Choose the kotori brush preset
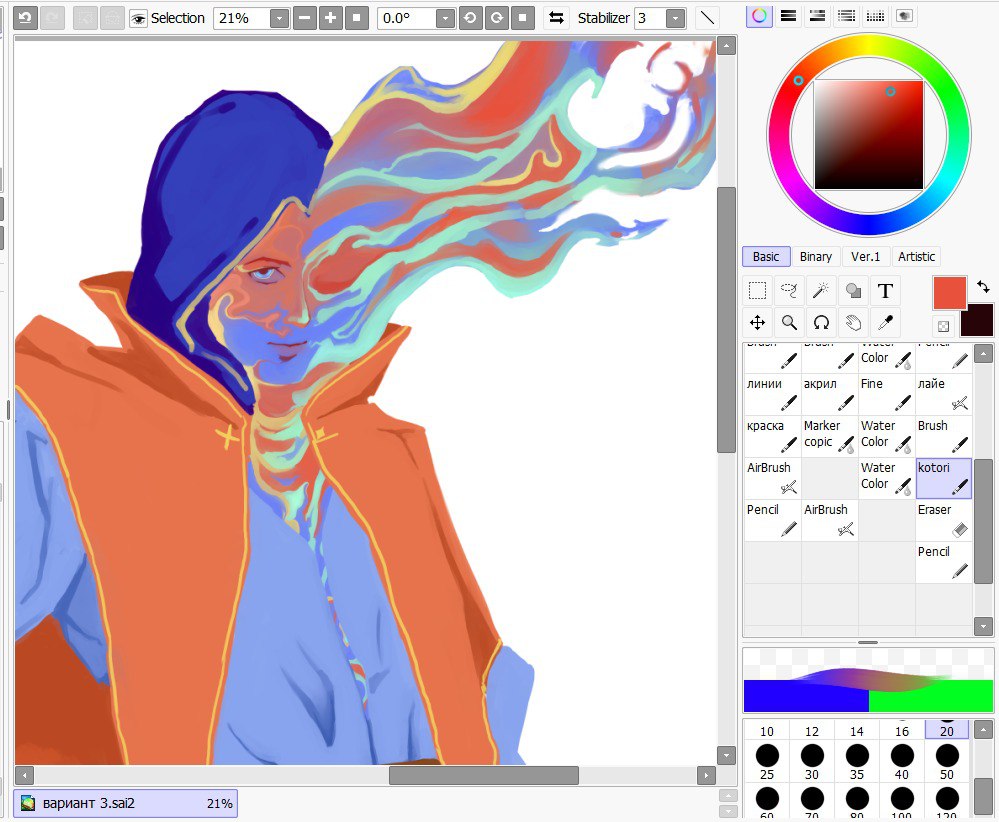 click(944, 478)
